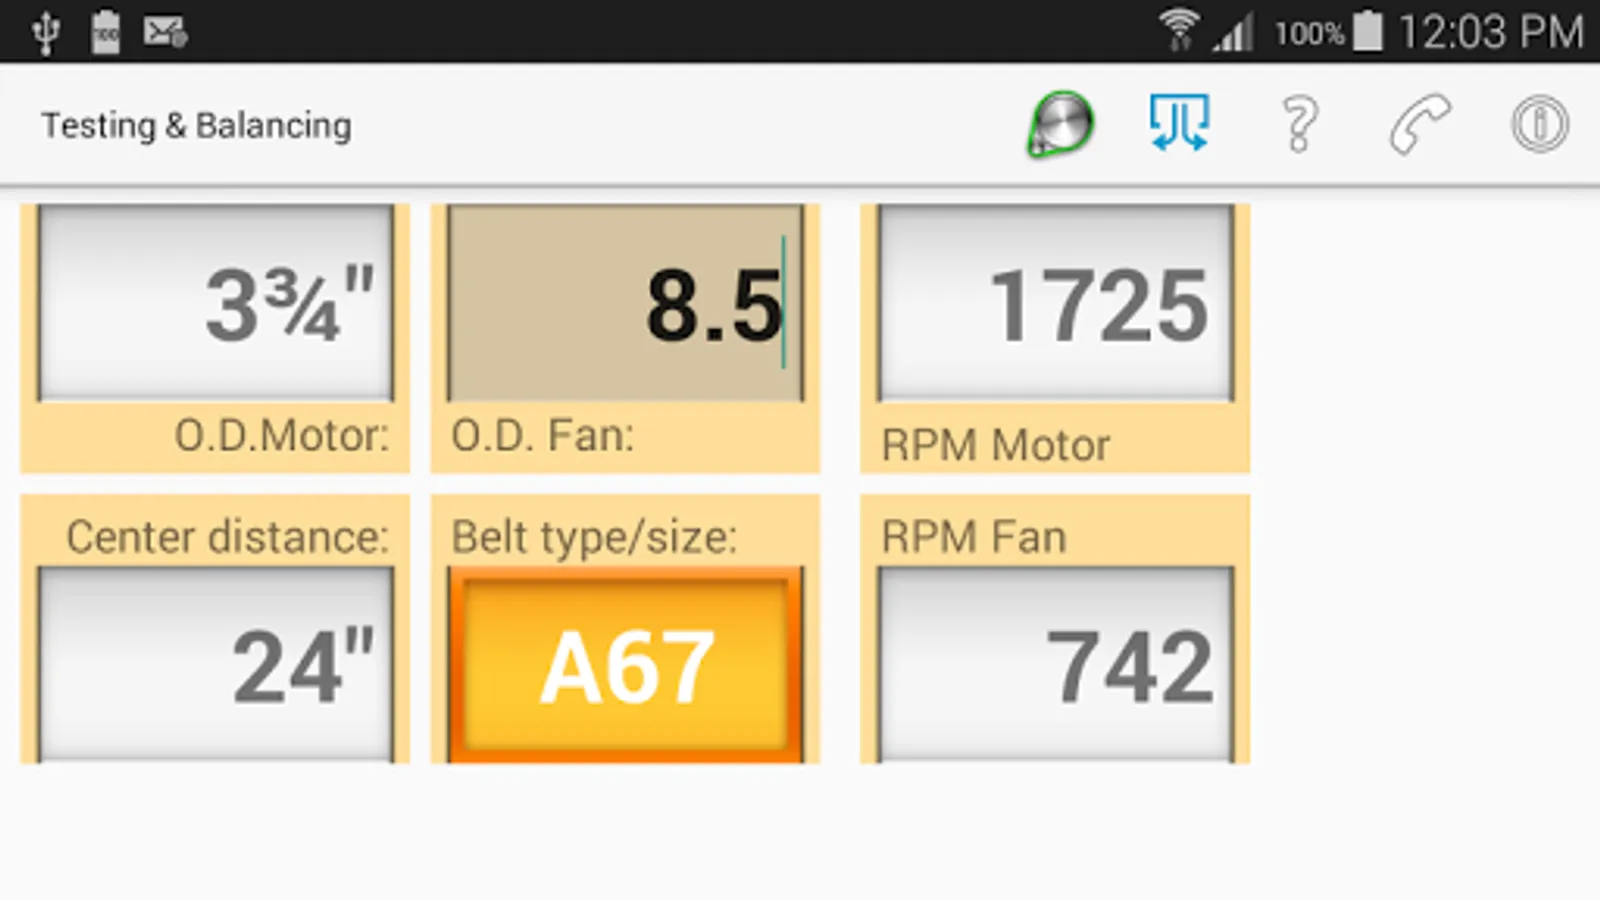Open the info icon in toolbar
The width and height of the screenshot is (1600, 900).
1539,124
